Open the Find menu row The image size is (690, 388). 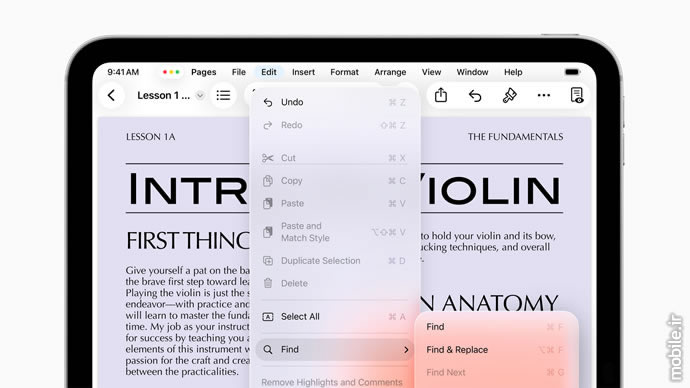point(334,350)
